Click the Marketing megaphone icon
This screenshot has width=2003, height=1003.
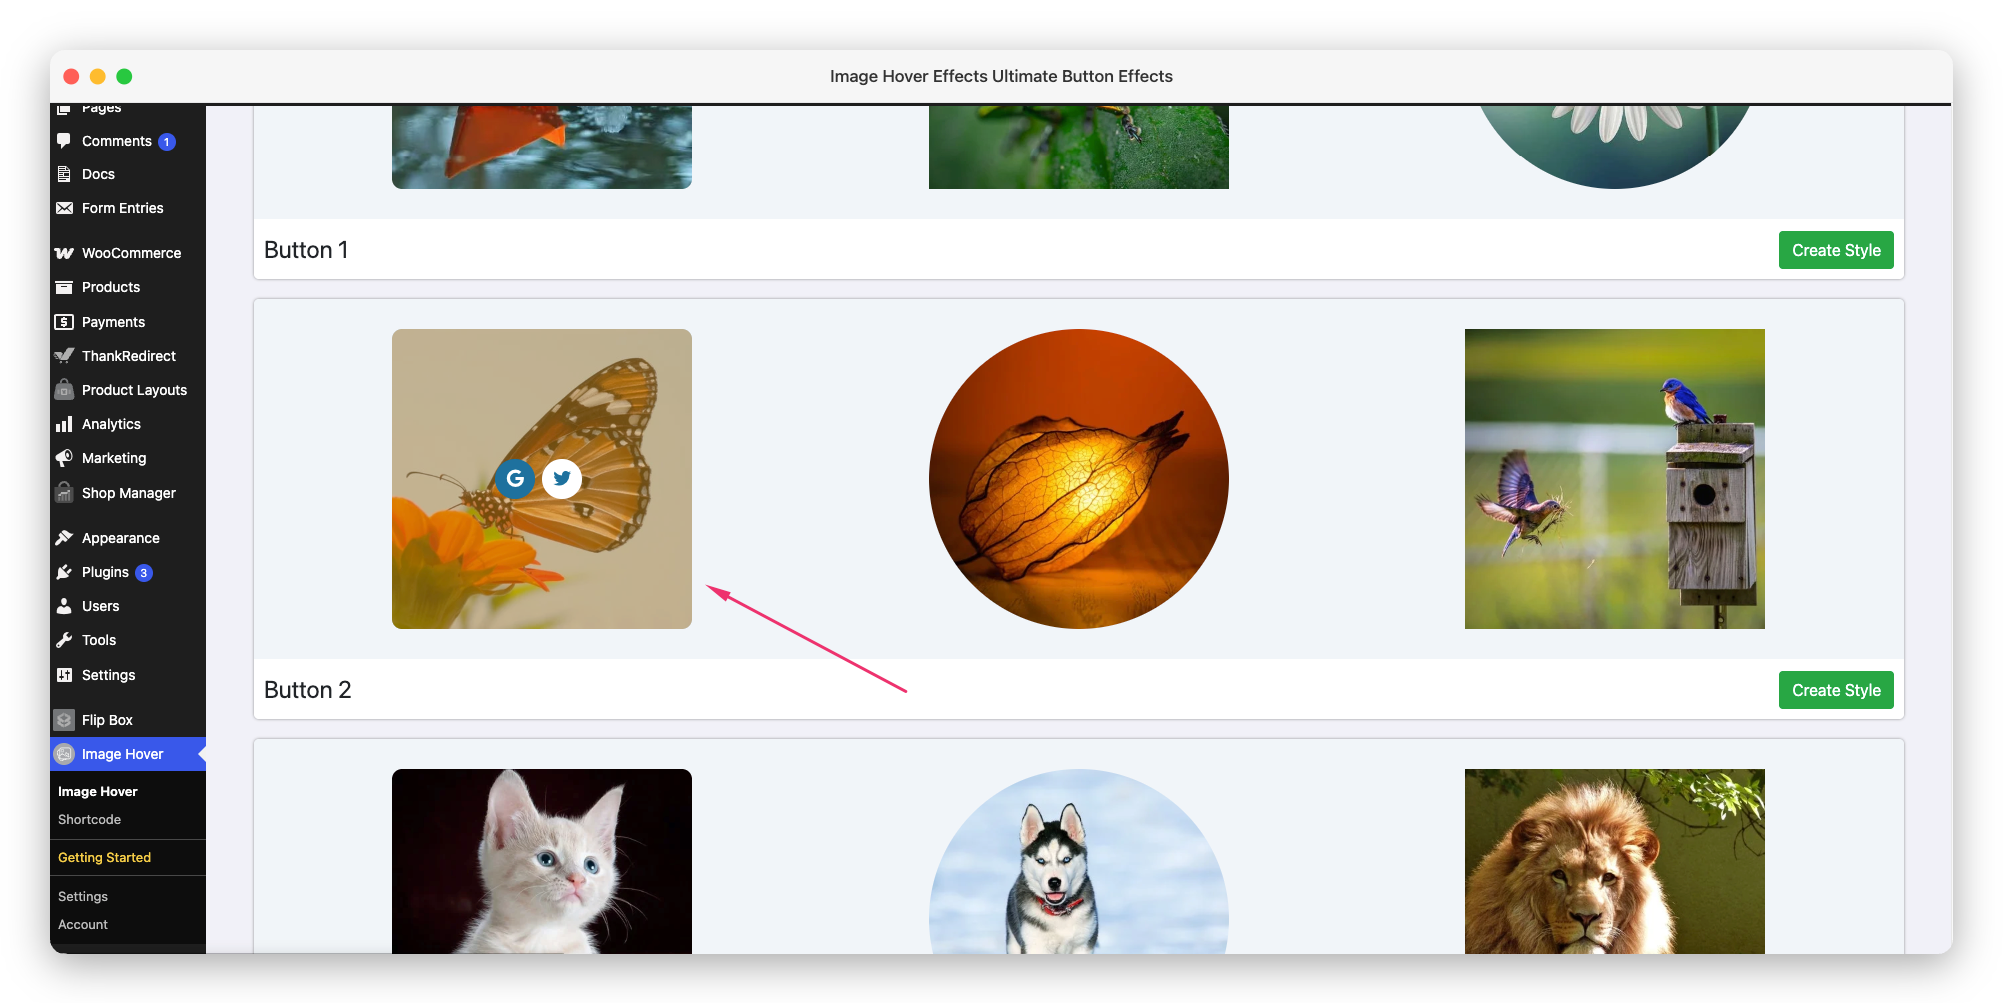[x=64, y=458]
